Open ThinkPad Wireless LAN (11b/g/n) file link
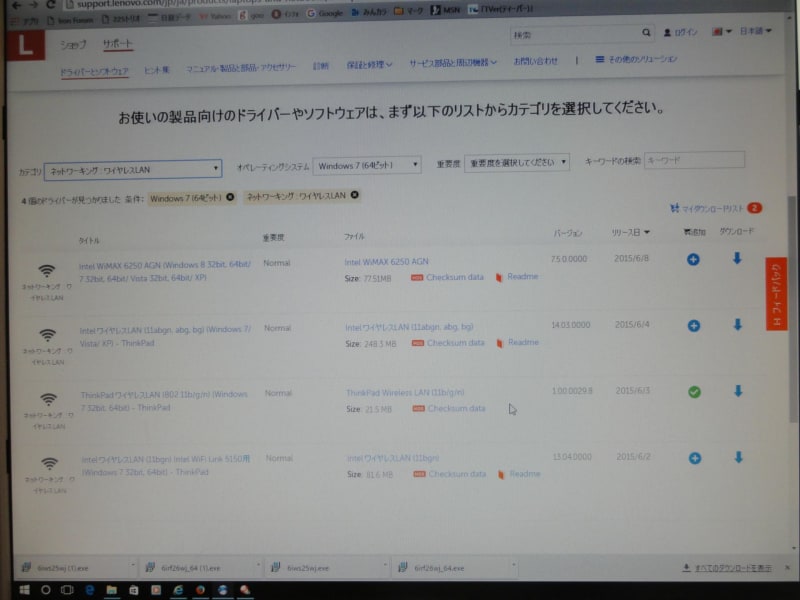 click(405, 392)
